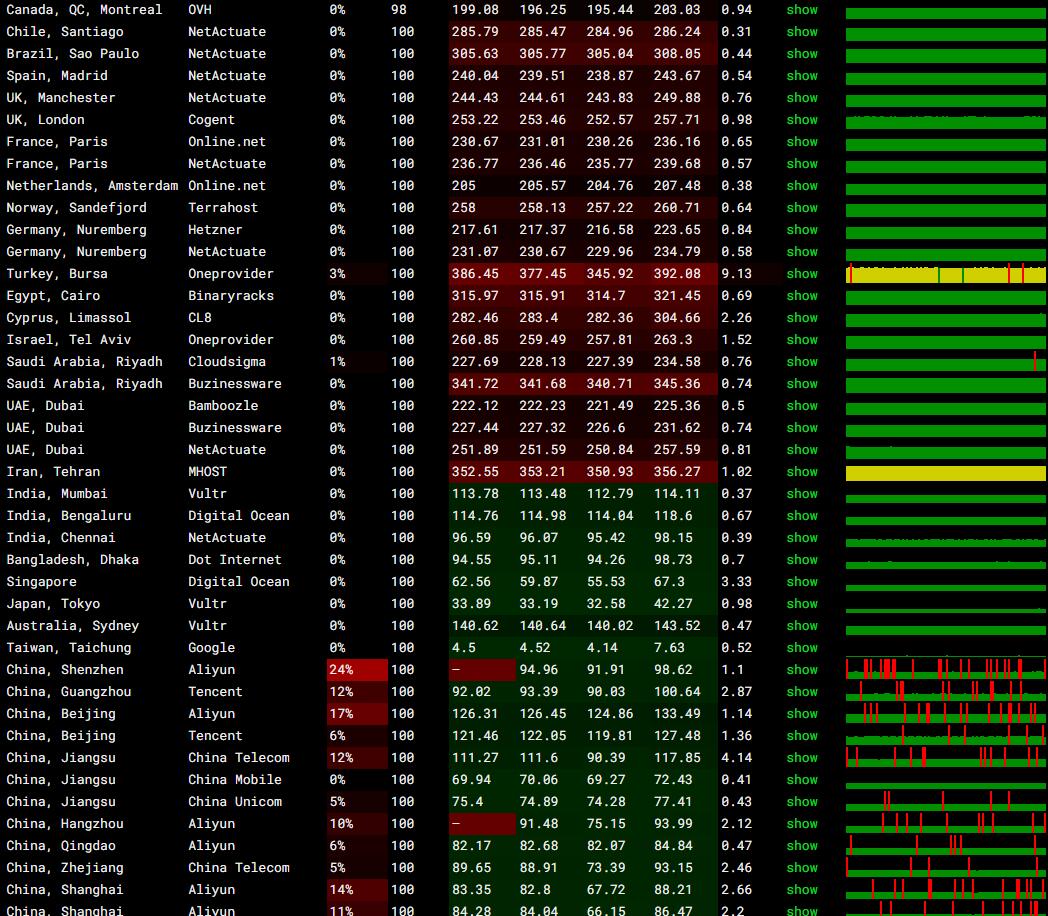This screenshot has width=1048, height=916.
Task: Open show for China, Qingdao
Action: [x=801, y=846]
